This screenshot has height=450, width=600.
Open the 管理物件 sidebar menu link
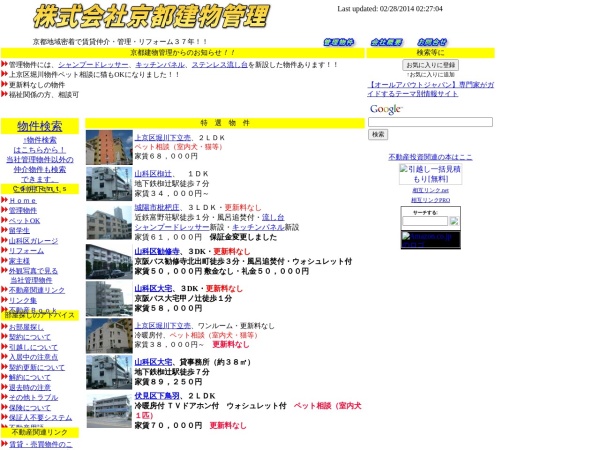click(x=23, y=210)
